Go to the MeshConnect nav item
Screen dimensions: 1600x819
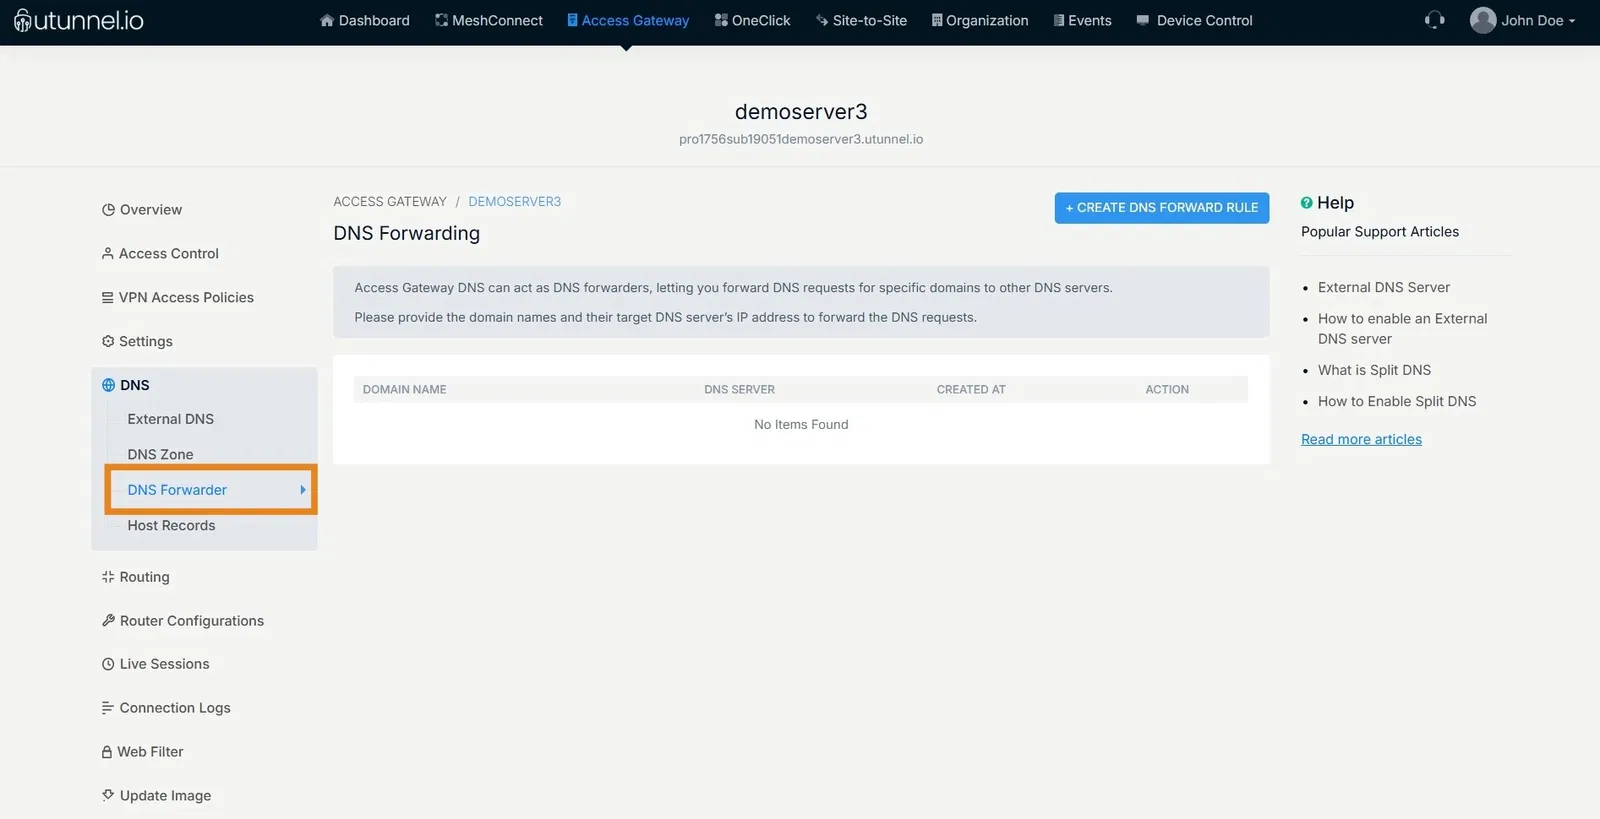coord(489,20)
